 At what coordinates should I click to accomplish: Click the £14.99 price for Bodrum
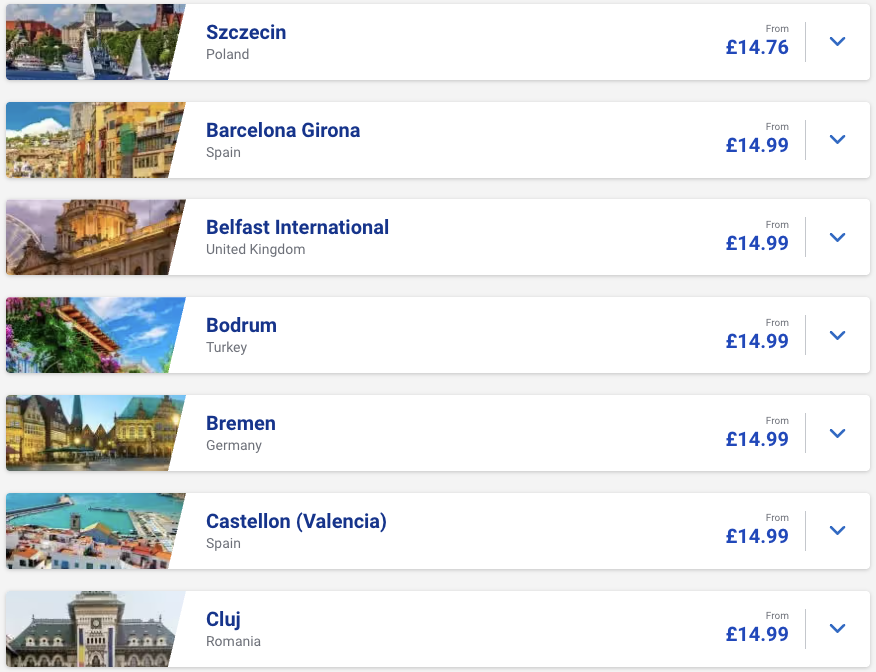pyautogui.click(x=757, y=341)
